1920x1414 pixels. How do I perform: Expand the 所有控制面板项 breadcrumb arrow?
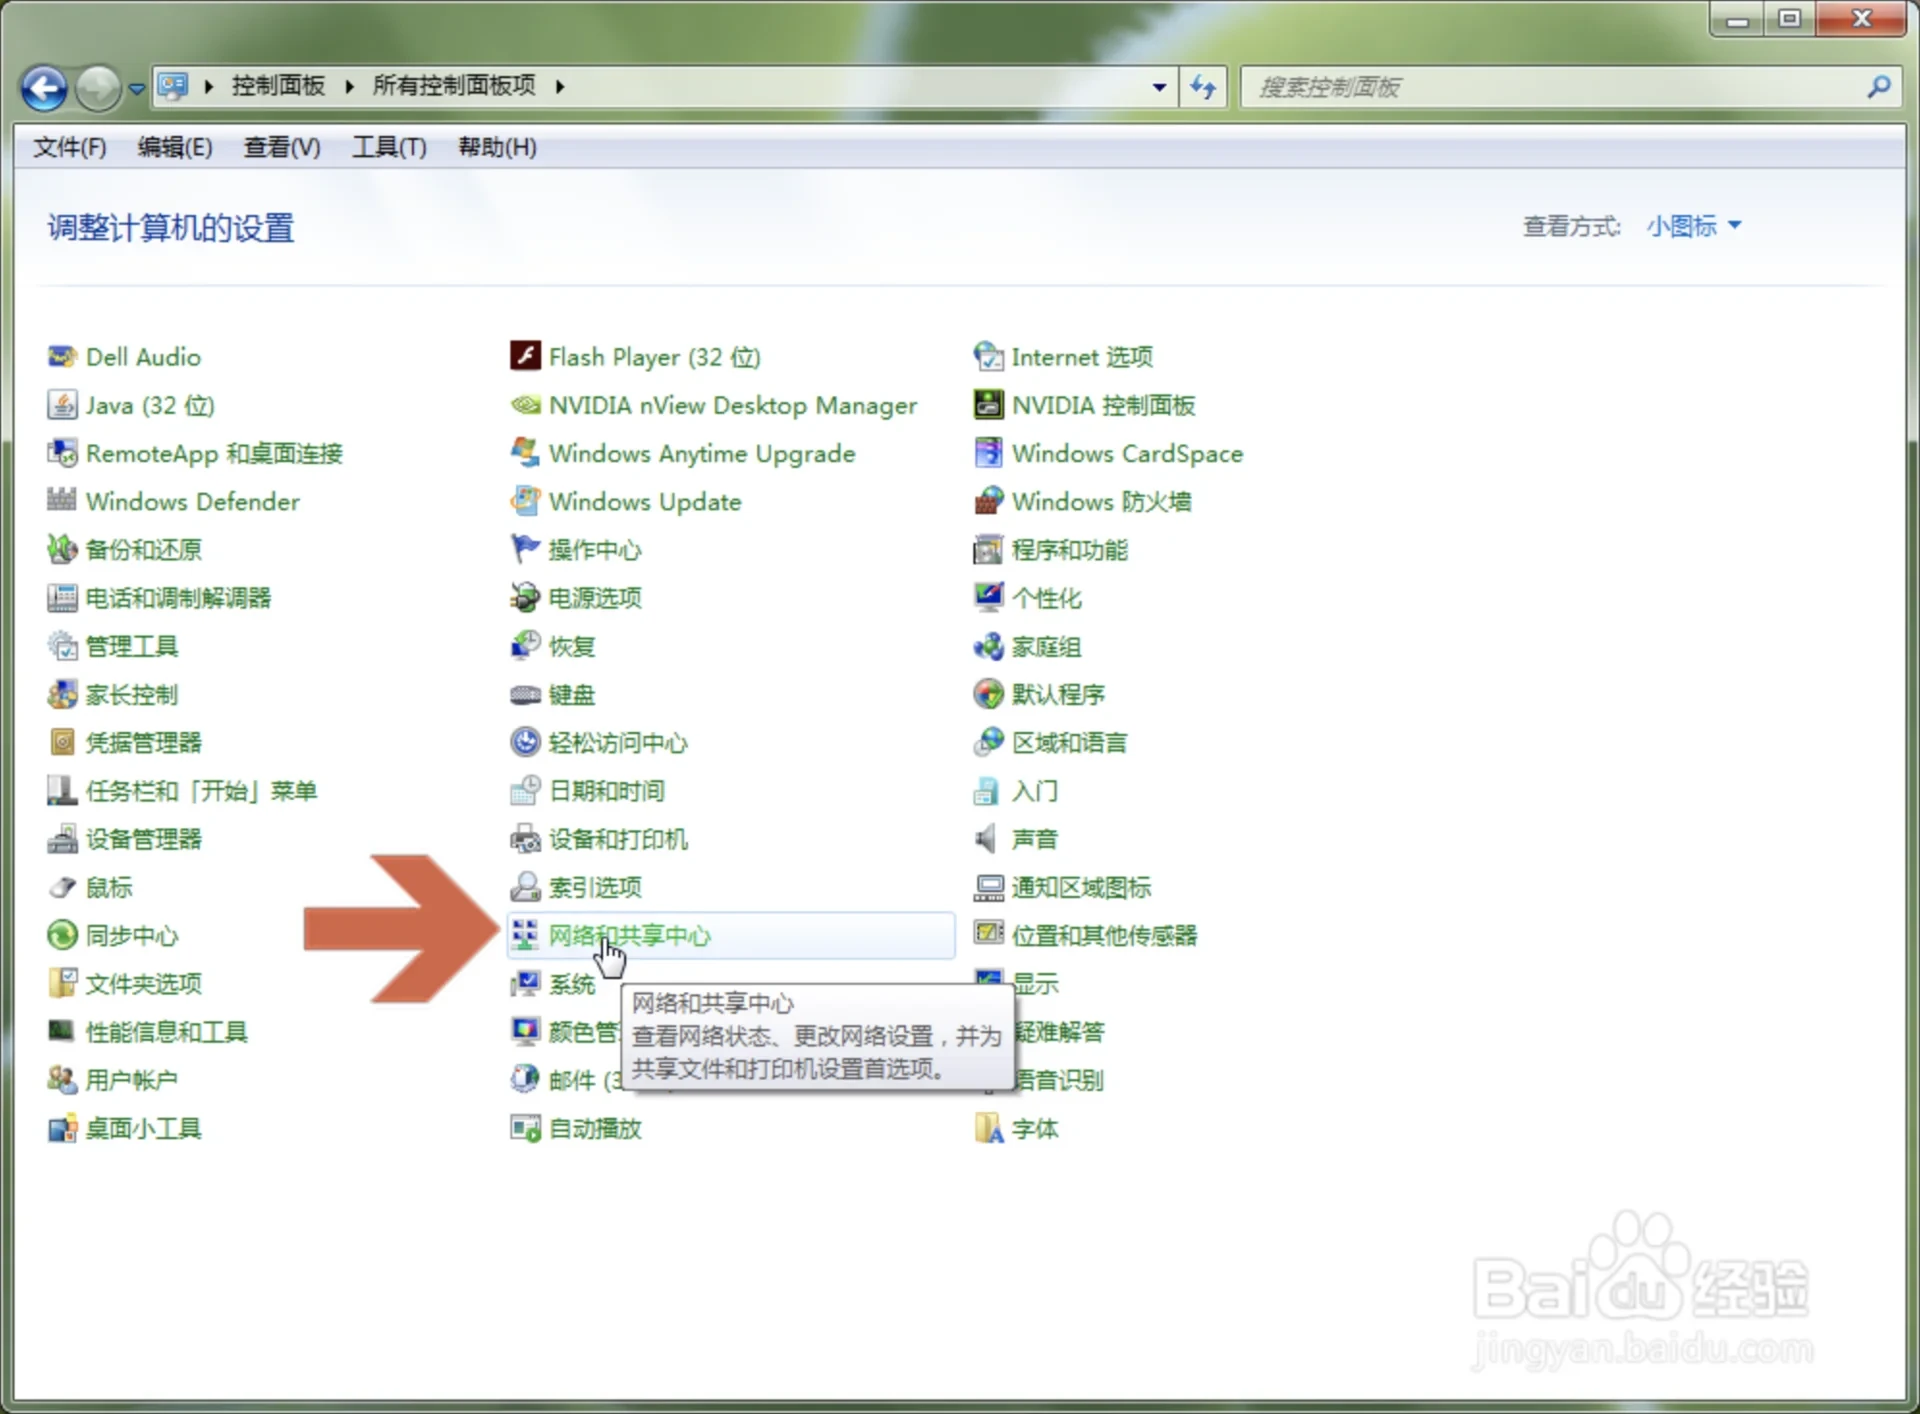[560, 87]
